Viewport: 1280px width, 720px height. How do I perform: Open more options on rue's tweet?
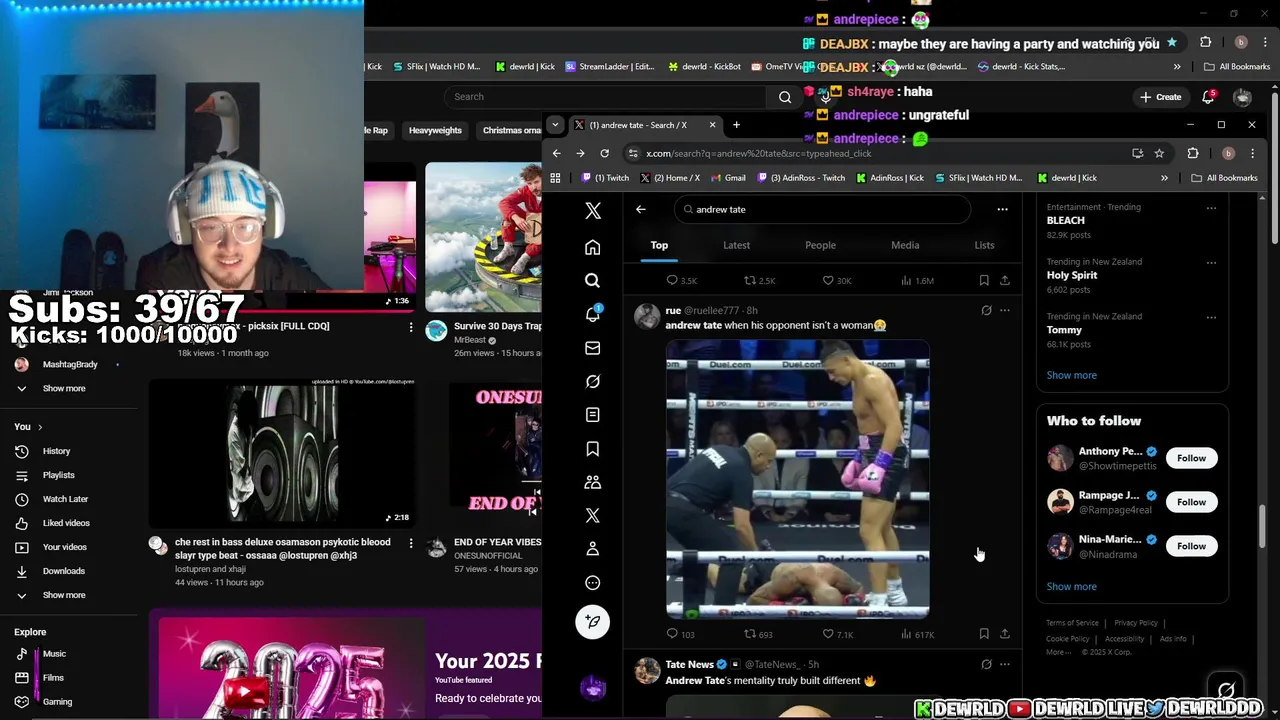pyautogui.click(x=1005, y=310)
